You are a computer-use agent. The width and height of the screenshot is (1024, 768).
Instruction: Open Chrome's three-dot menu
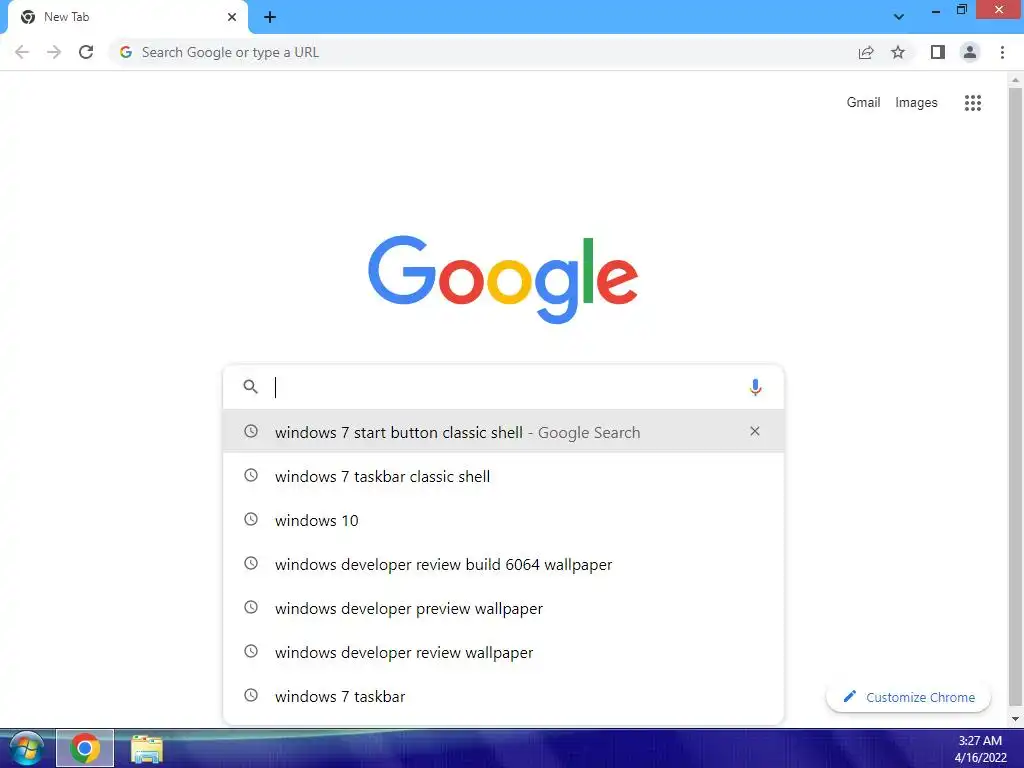1002,52
